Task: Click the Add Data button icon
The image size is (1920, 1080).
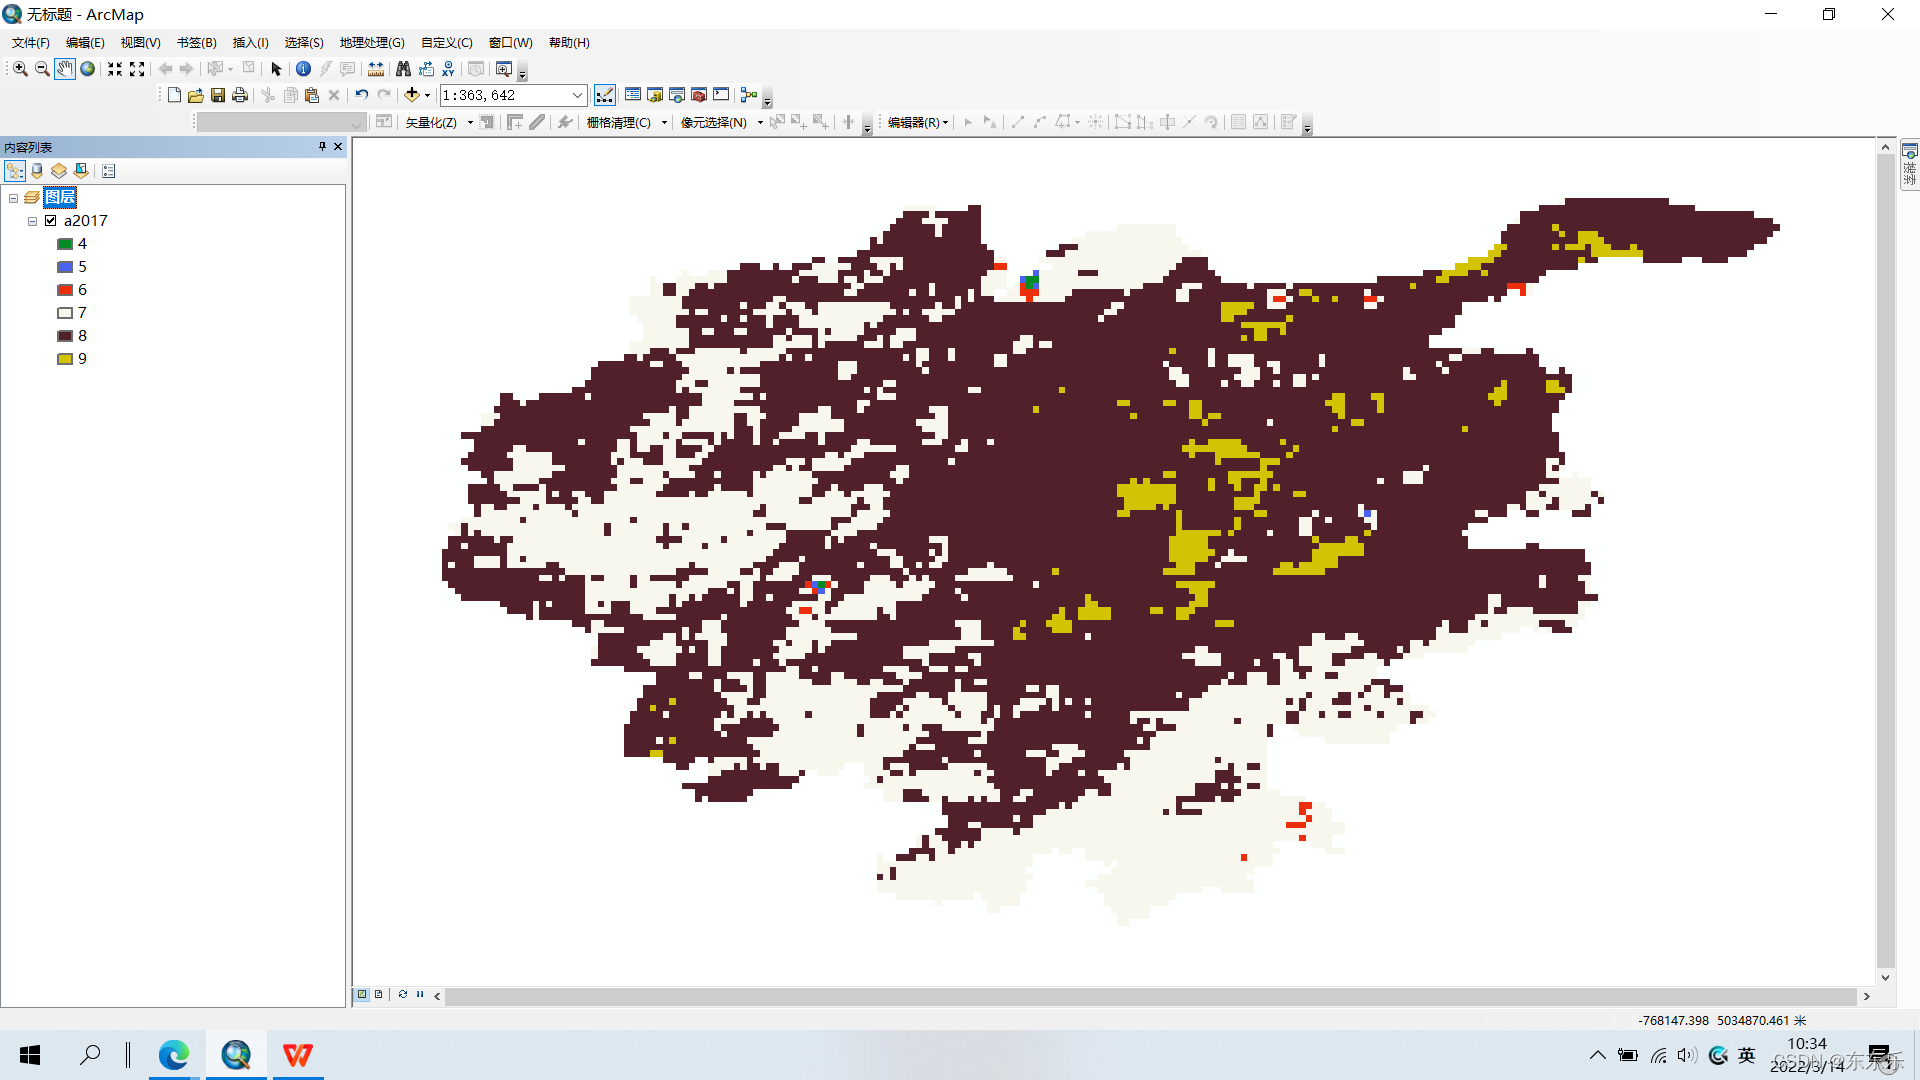Action: (x=411, y=95)
